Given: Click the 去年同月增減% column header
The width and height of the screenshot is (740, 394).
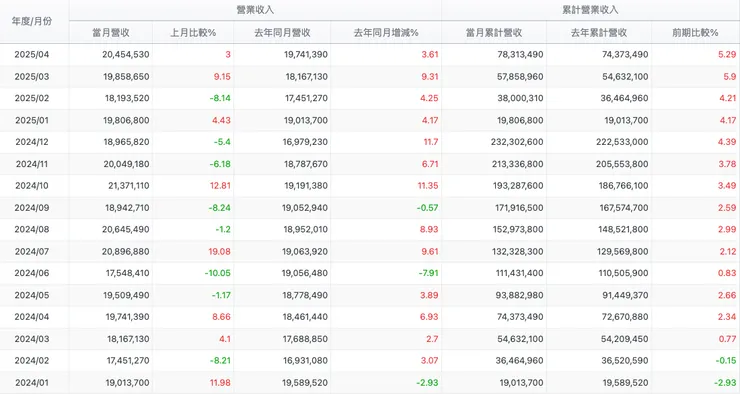Looking at the screenshot, I should point(386,33).
